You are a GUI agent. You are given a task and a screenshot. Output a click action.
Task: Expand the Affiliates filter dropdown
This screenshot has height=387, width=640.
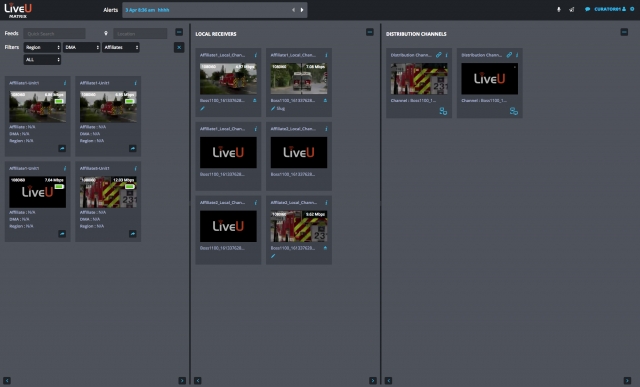pyautogui.click(x=120, y=47)
